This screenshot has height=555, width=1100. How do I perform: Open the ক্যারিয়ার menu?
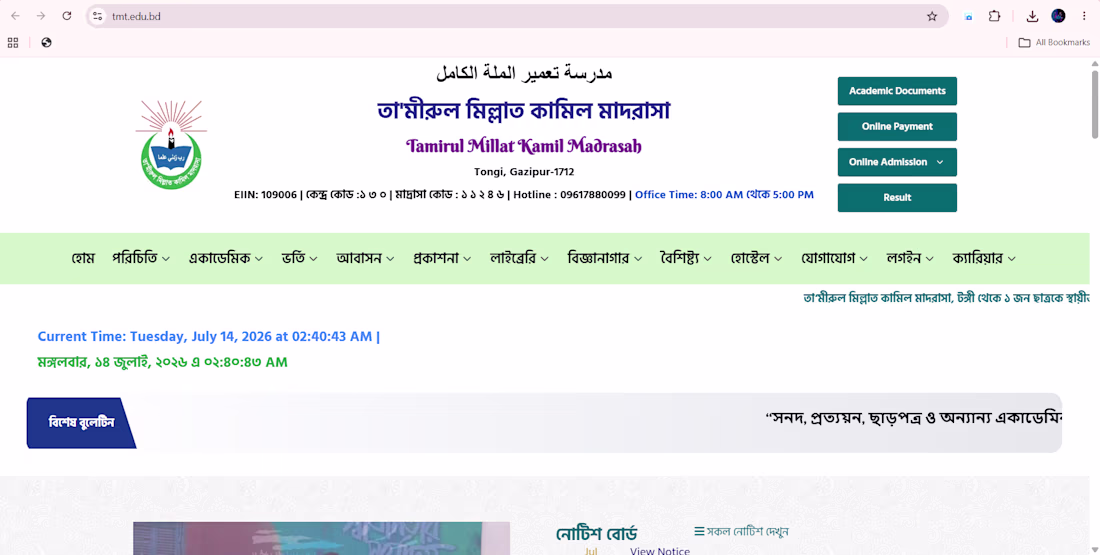(984, 258)
